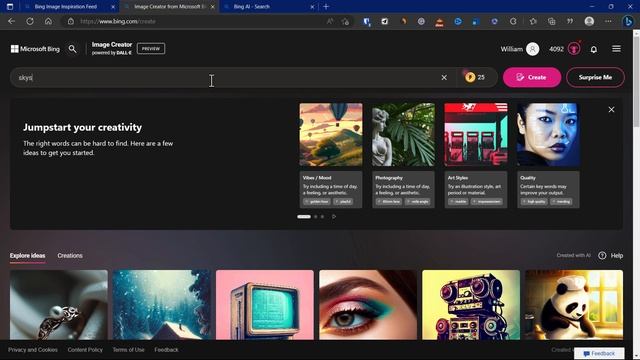Screen dimensions: 640x360
Task: Open Privacy and Cookies link
Action: (33, 350)
